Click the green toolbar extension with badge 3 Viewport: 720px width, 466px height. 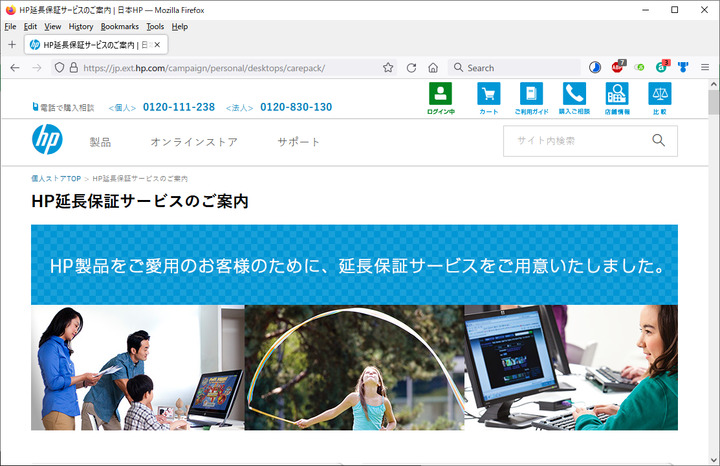tap(662, 67)
